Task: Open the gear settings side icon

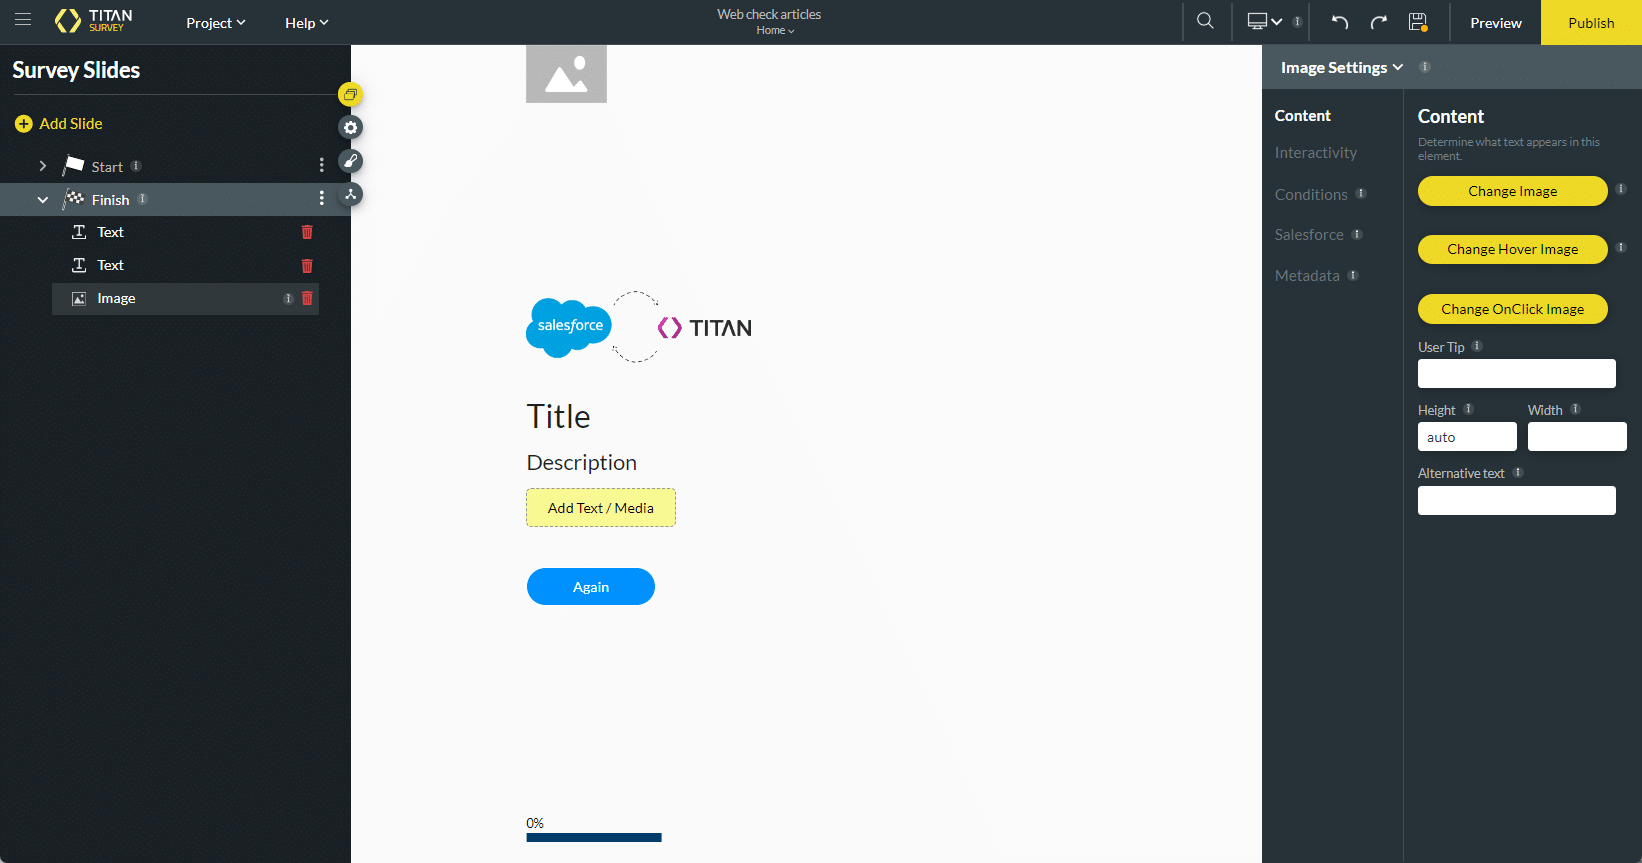Action: pyautogui.click(x=350, y=127)
